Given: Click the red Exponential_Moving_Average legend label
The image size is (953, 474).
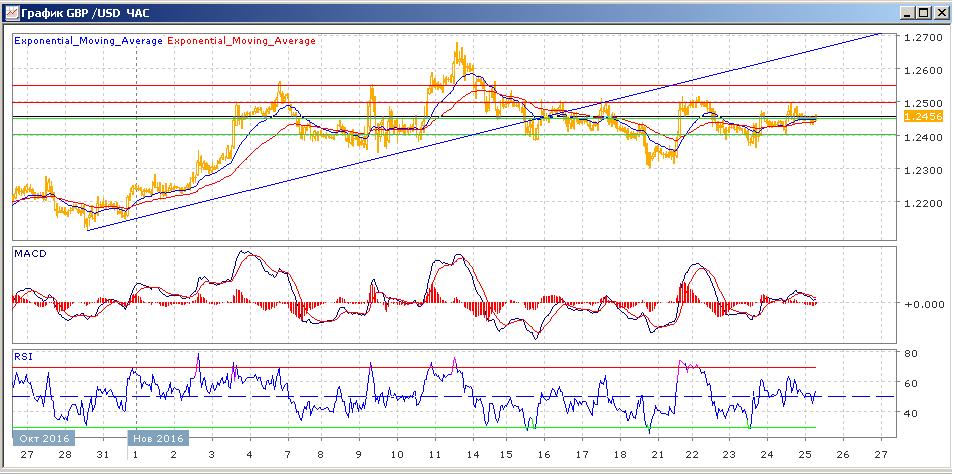Looking at the screenshot, I should pos(241,41).
